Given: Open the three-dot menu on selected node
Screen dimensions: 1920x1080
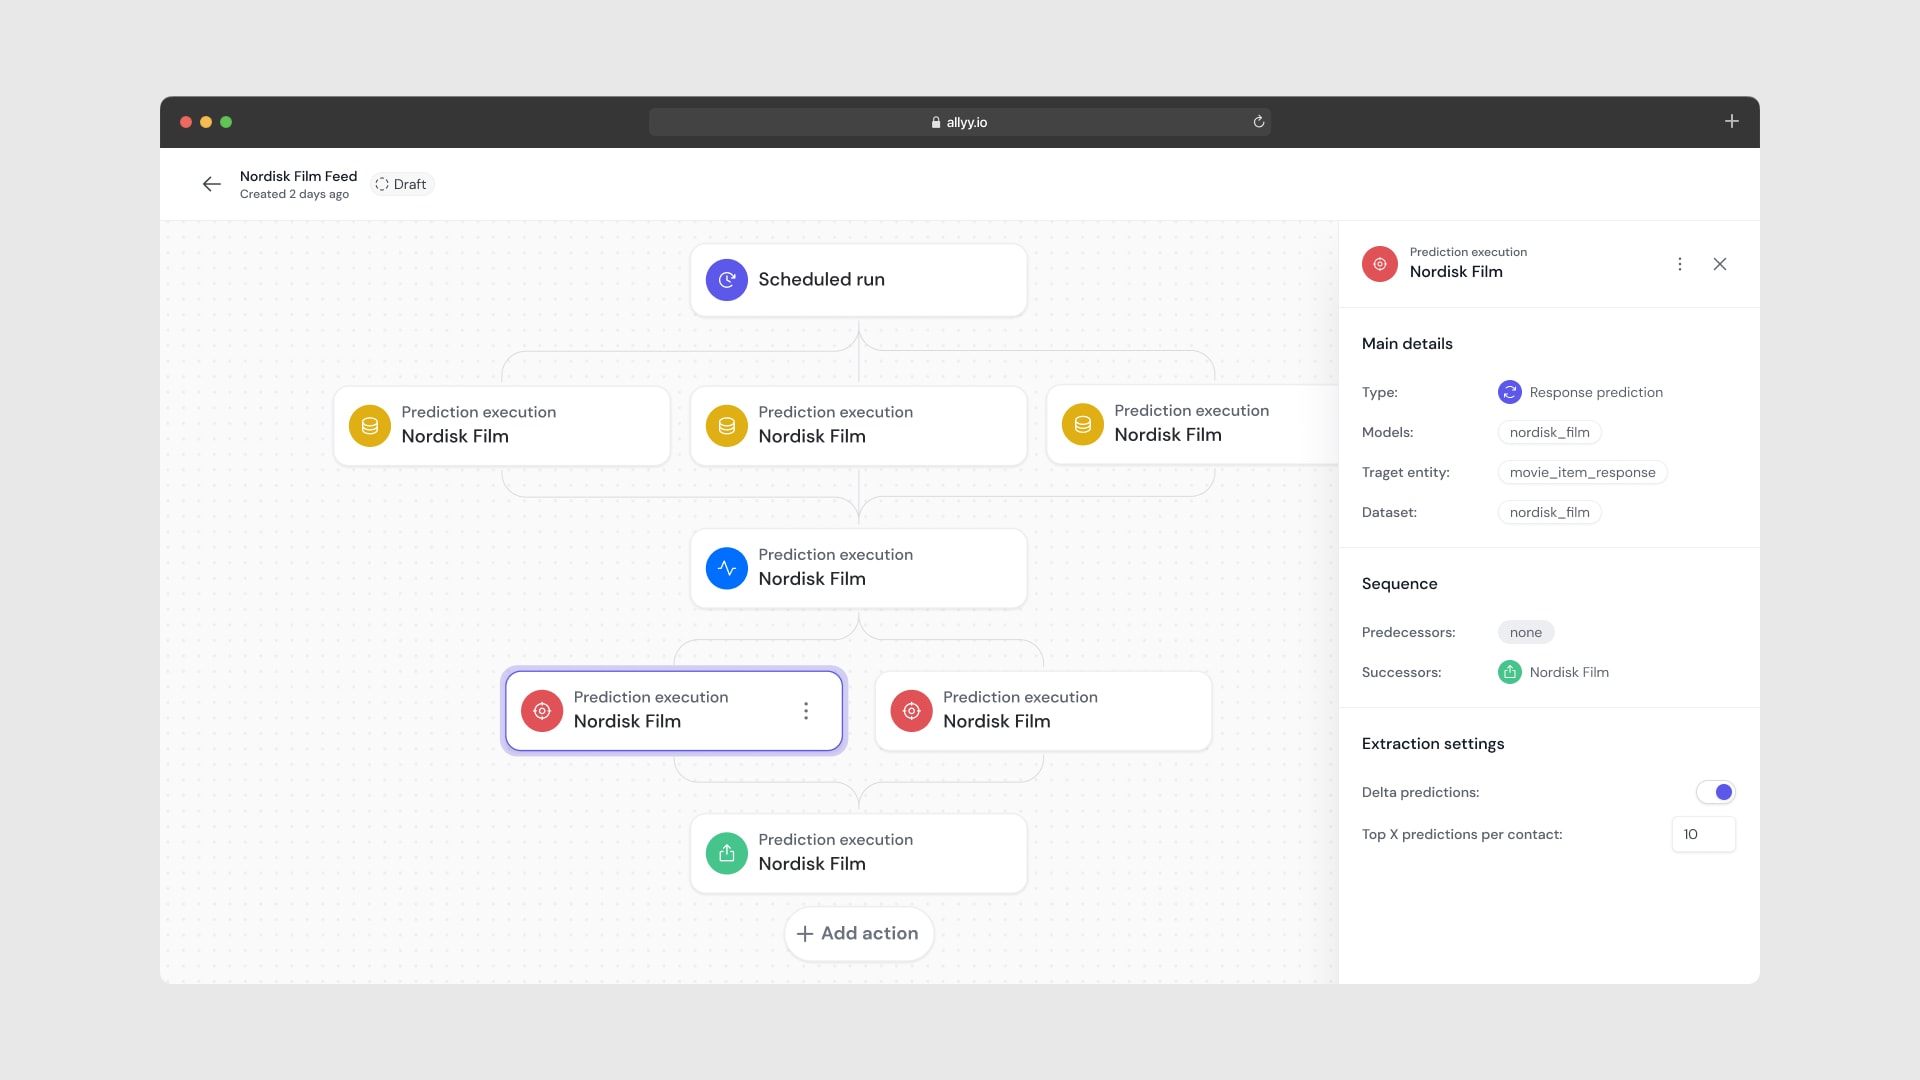Looking at the screenshot, I should (x=804, y=711).
